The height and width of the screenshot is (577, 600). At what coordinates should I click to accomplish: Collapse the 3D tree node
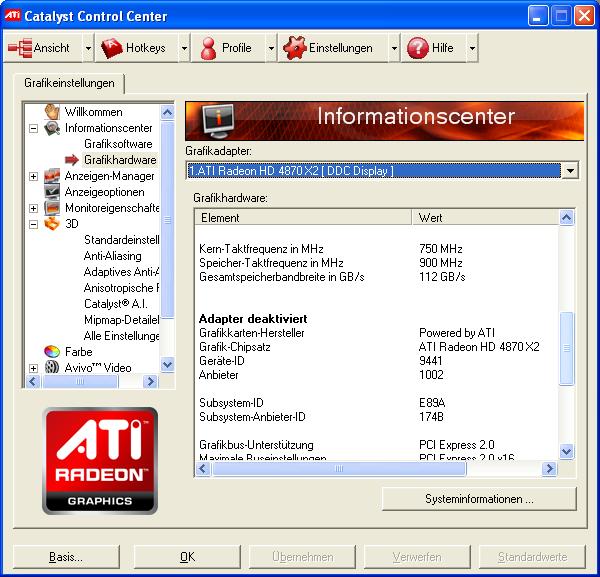tap(34, 224)
